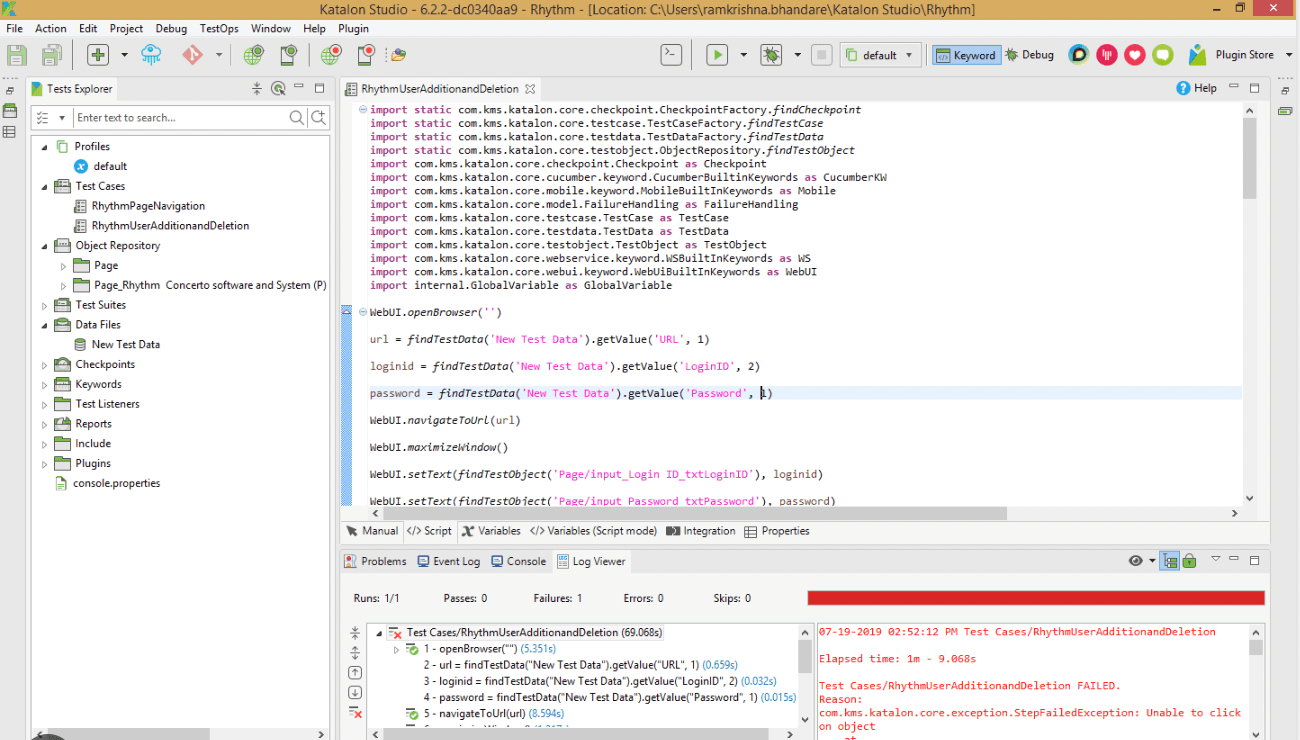Click the magnifier search icon

click(x=296, y=118)
